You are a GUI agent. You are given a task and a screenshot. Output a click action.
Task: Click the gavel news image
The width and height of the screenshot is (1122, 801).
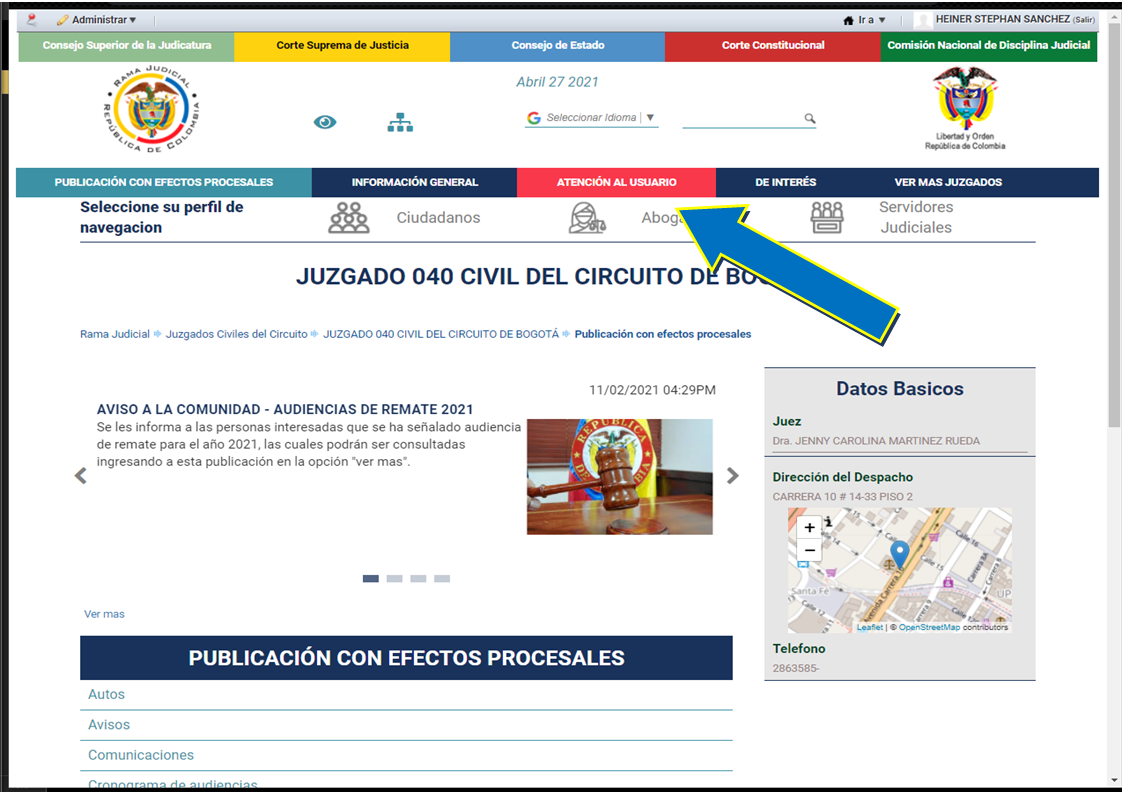[x=620, y=477]
